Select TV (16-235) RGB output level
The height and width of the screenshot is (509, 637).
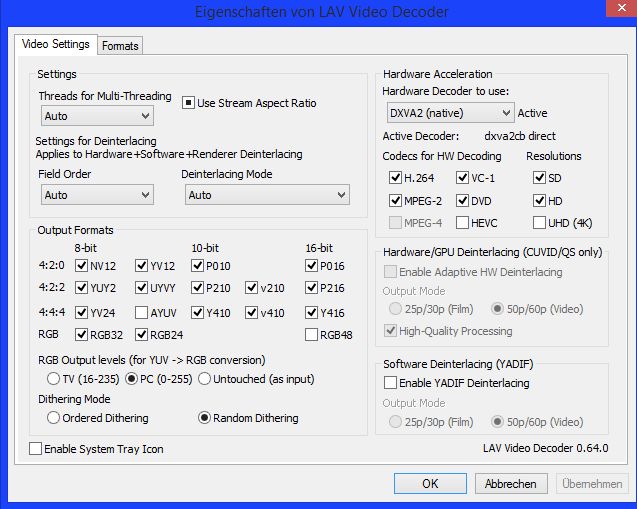coord(53,379)
